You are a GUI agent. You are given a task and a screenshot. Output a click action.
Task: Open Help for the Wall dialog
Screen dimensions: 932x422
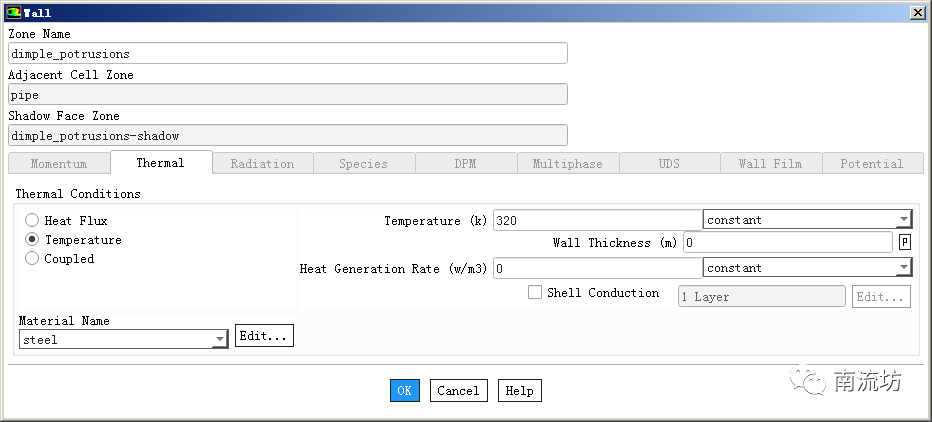click(x=519, y=391)
